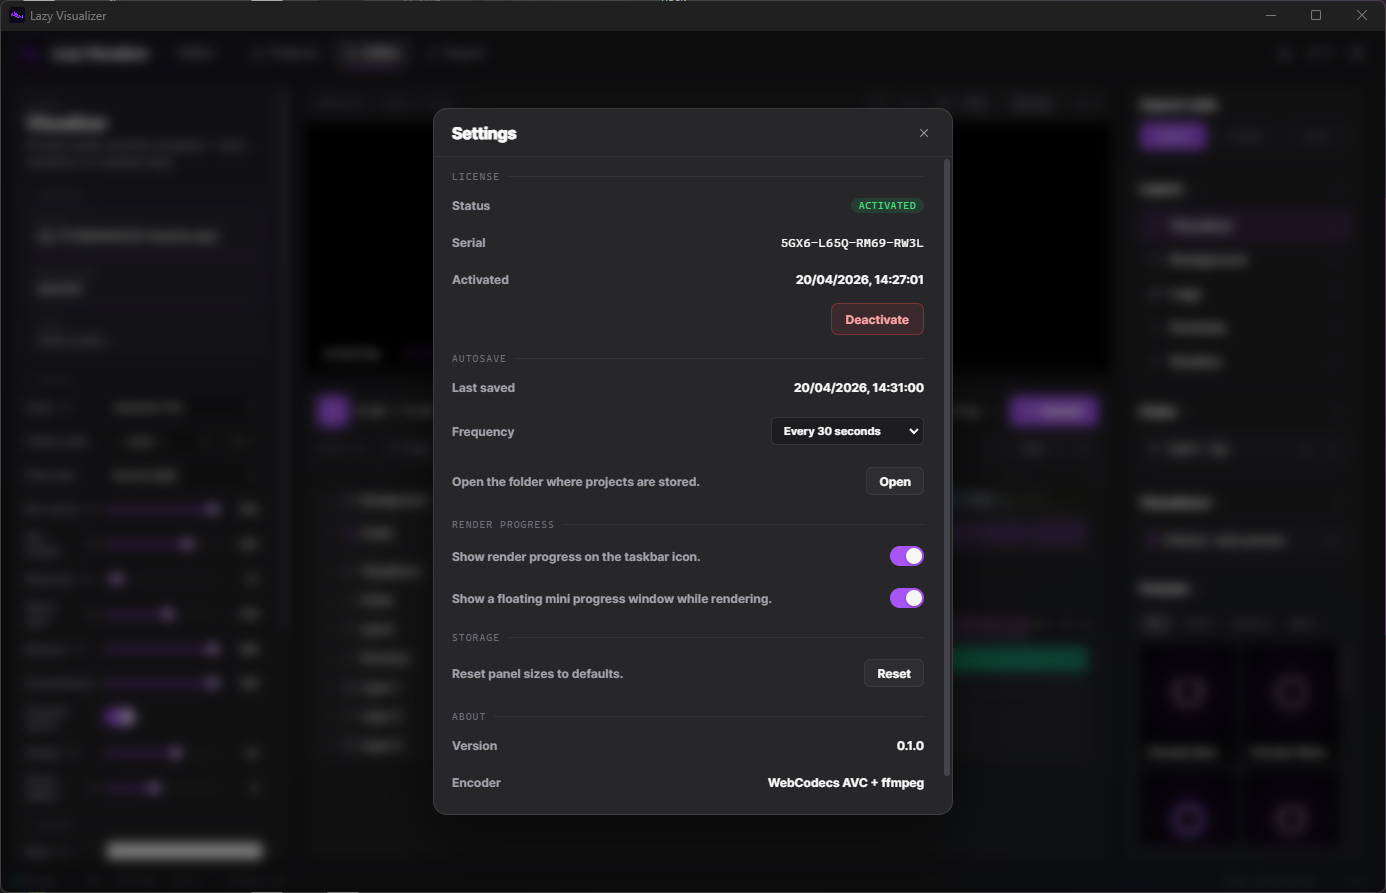The width and height of the screenshot is (1386, 893).
Task: Click Open to view the projects folder
Action: (x=894, y=481)
